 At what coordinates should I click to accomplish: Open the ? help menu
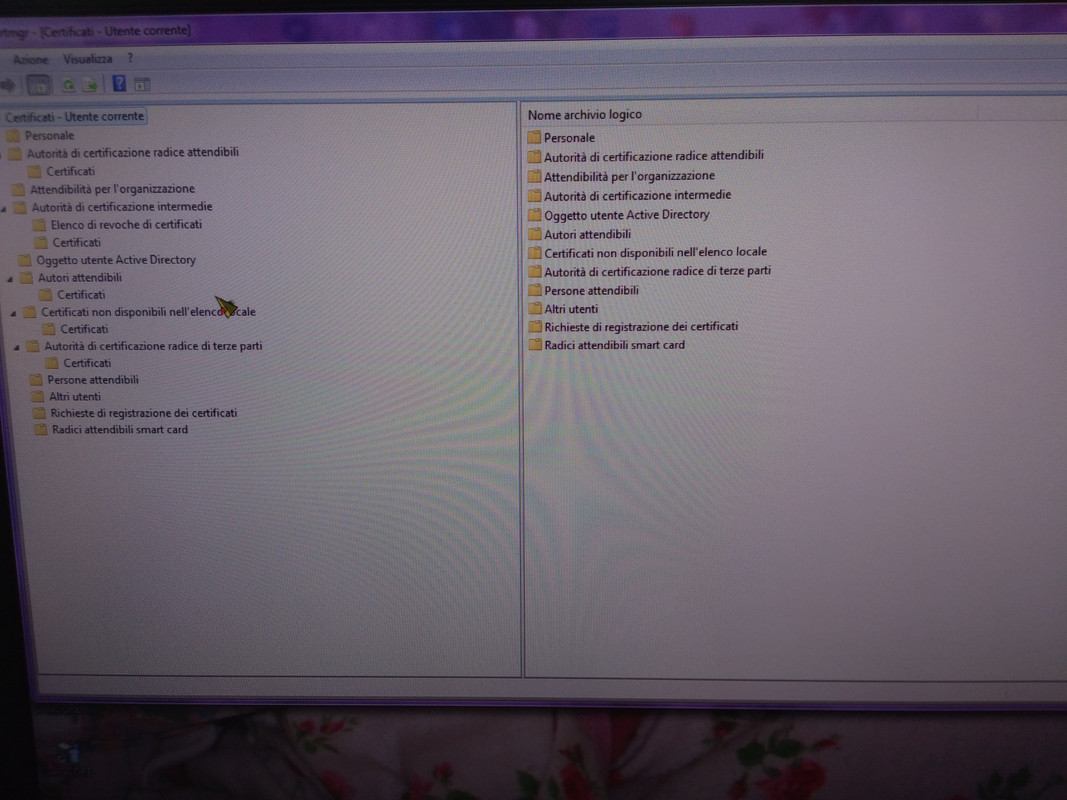tap(130, 59)
